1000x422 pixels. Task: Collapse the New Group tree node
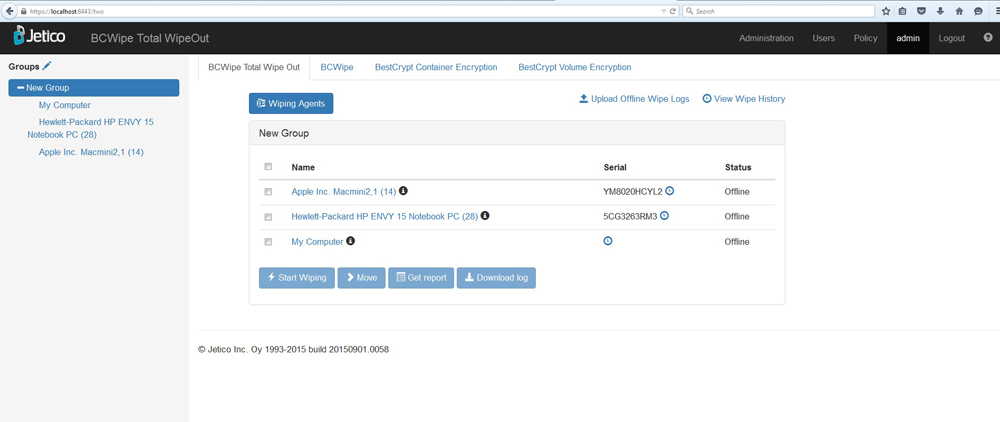(21, 88)
